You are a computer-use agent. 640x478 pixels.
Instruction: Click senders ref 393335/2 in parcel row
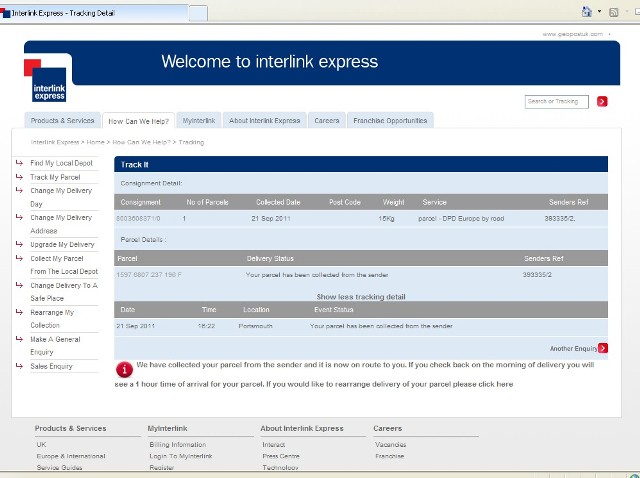tap(537, 275)
